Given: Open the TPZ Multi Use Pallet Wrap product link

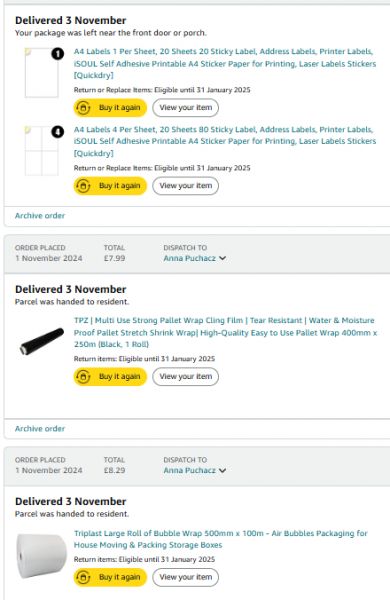Looking at the screenshot, I should pos(225,333).
